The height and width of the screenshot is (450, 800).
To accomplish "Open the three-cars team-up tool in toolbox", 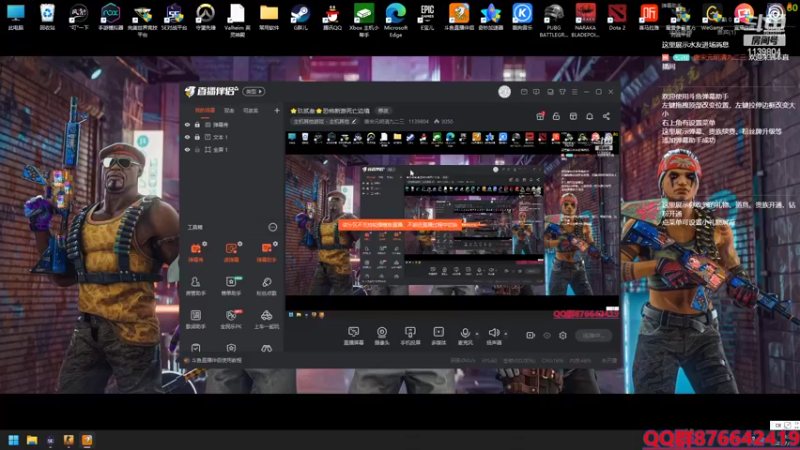I will point(266,319).
